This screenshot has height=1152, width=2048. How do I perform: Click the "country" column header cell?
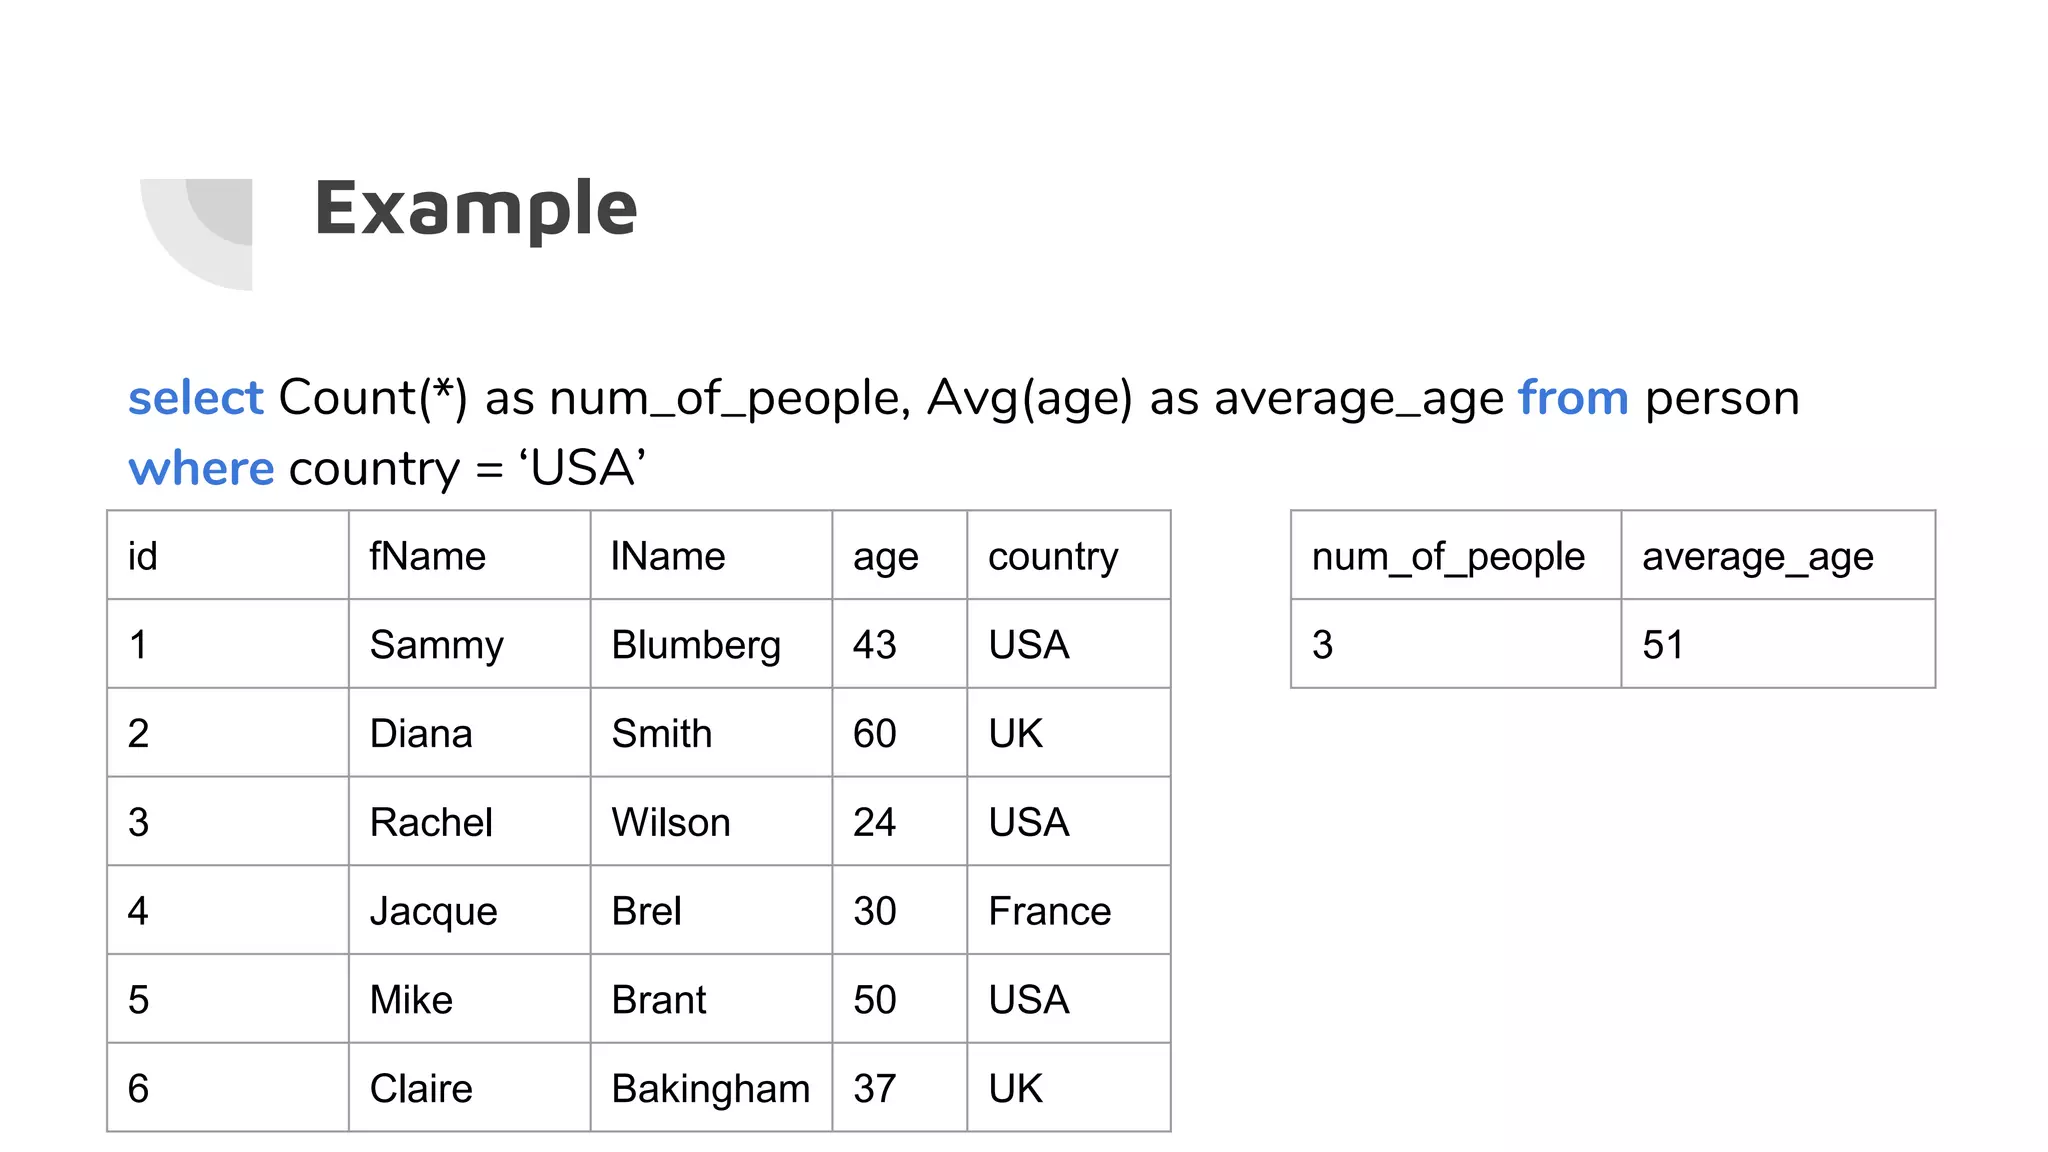[1053, 556]
